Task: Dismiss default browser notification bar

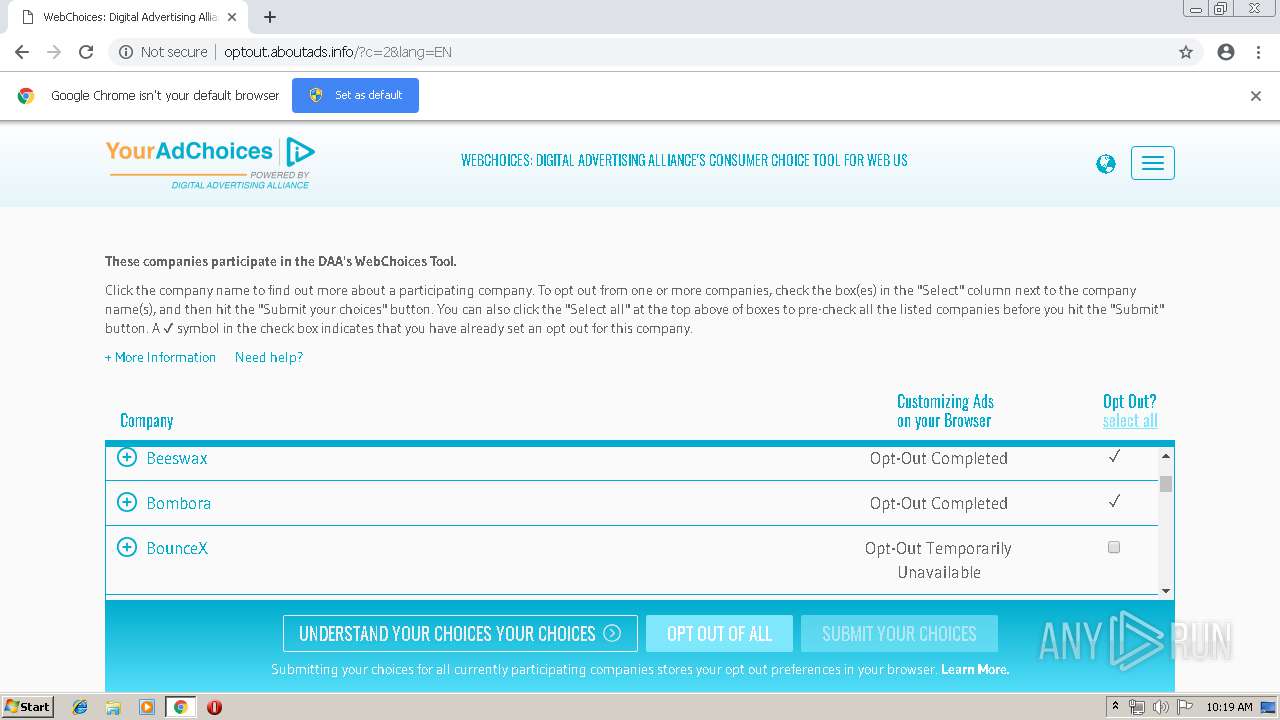Action: pyautogui.click(x=1256, y=96)
